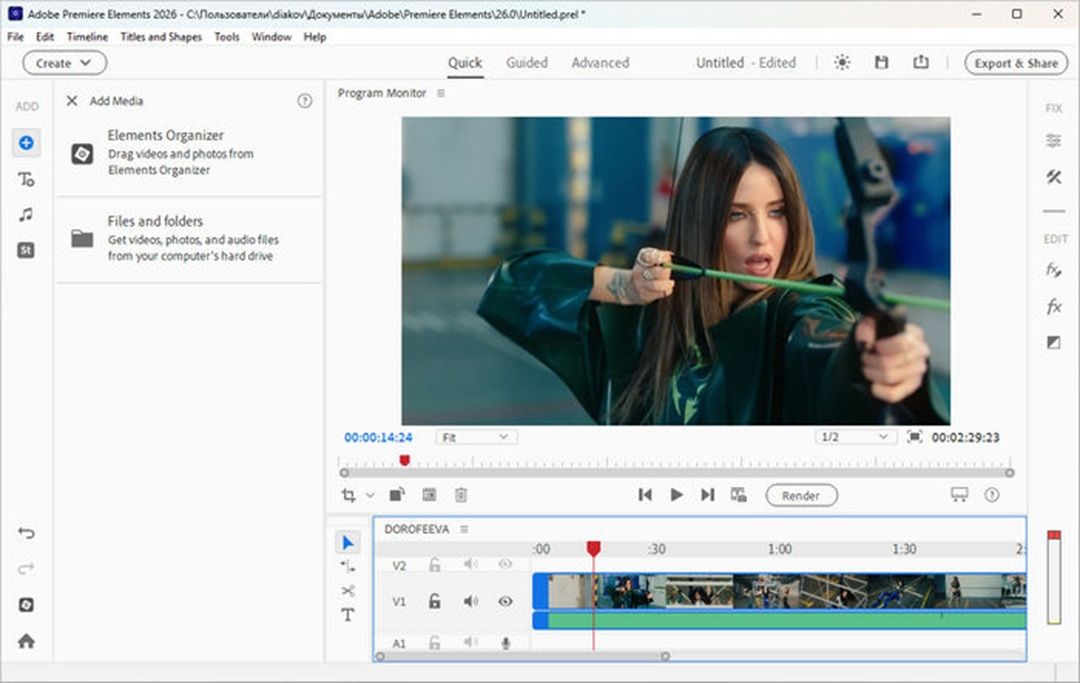Click the Rotate clip icon in the timeline toolbar
Image resolution: width=1080 pixels, height=683 pixels.
pyautogui.click(x=396, y=494)
